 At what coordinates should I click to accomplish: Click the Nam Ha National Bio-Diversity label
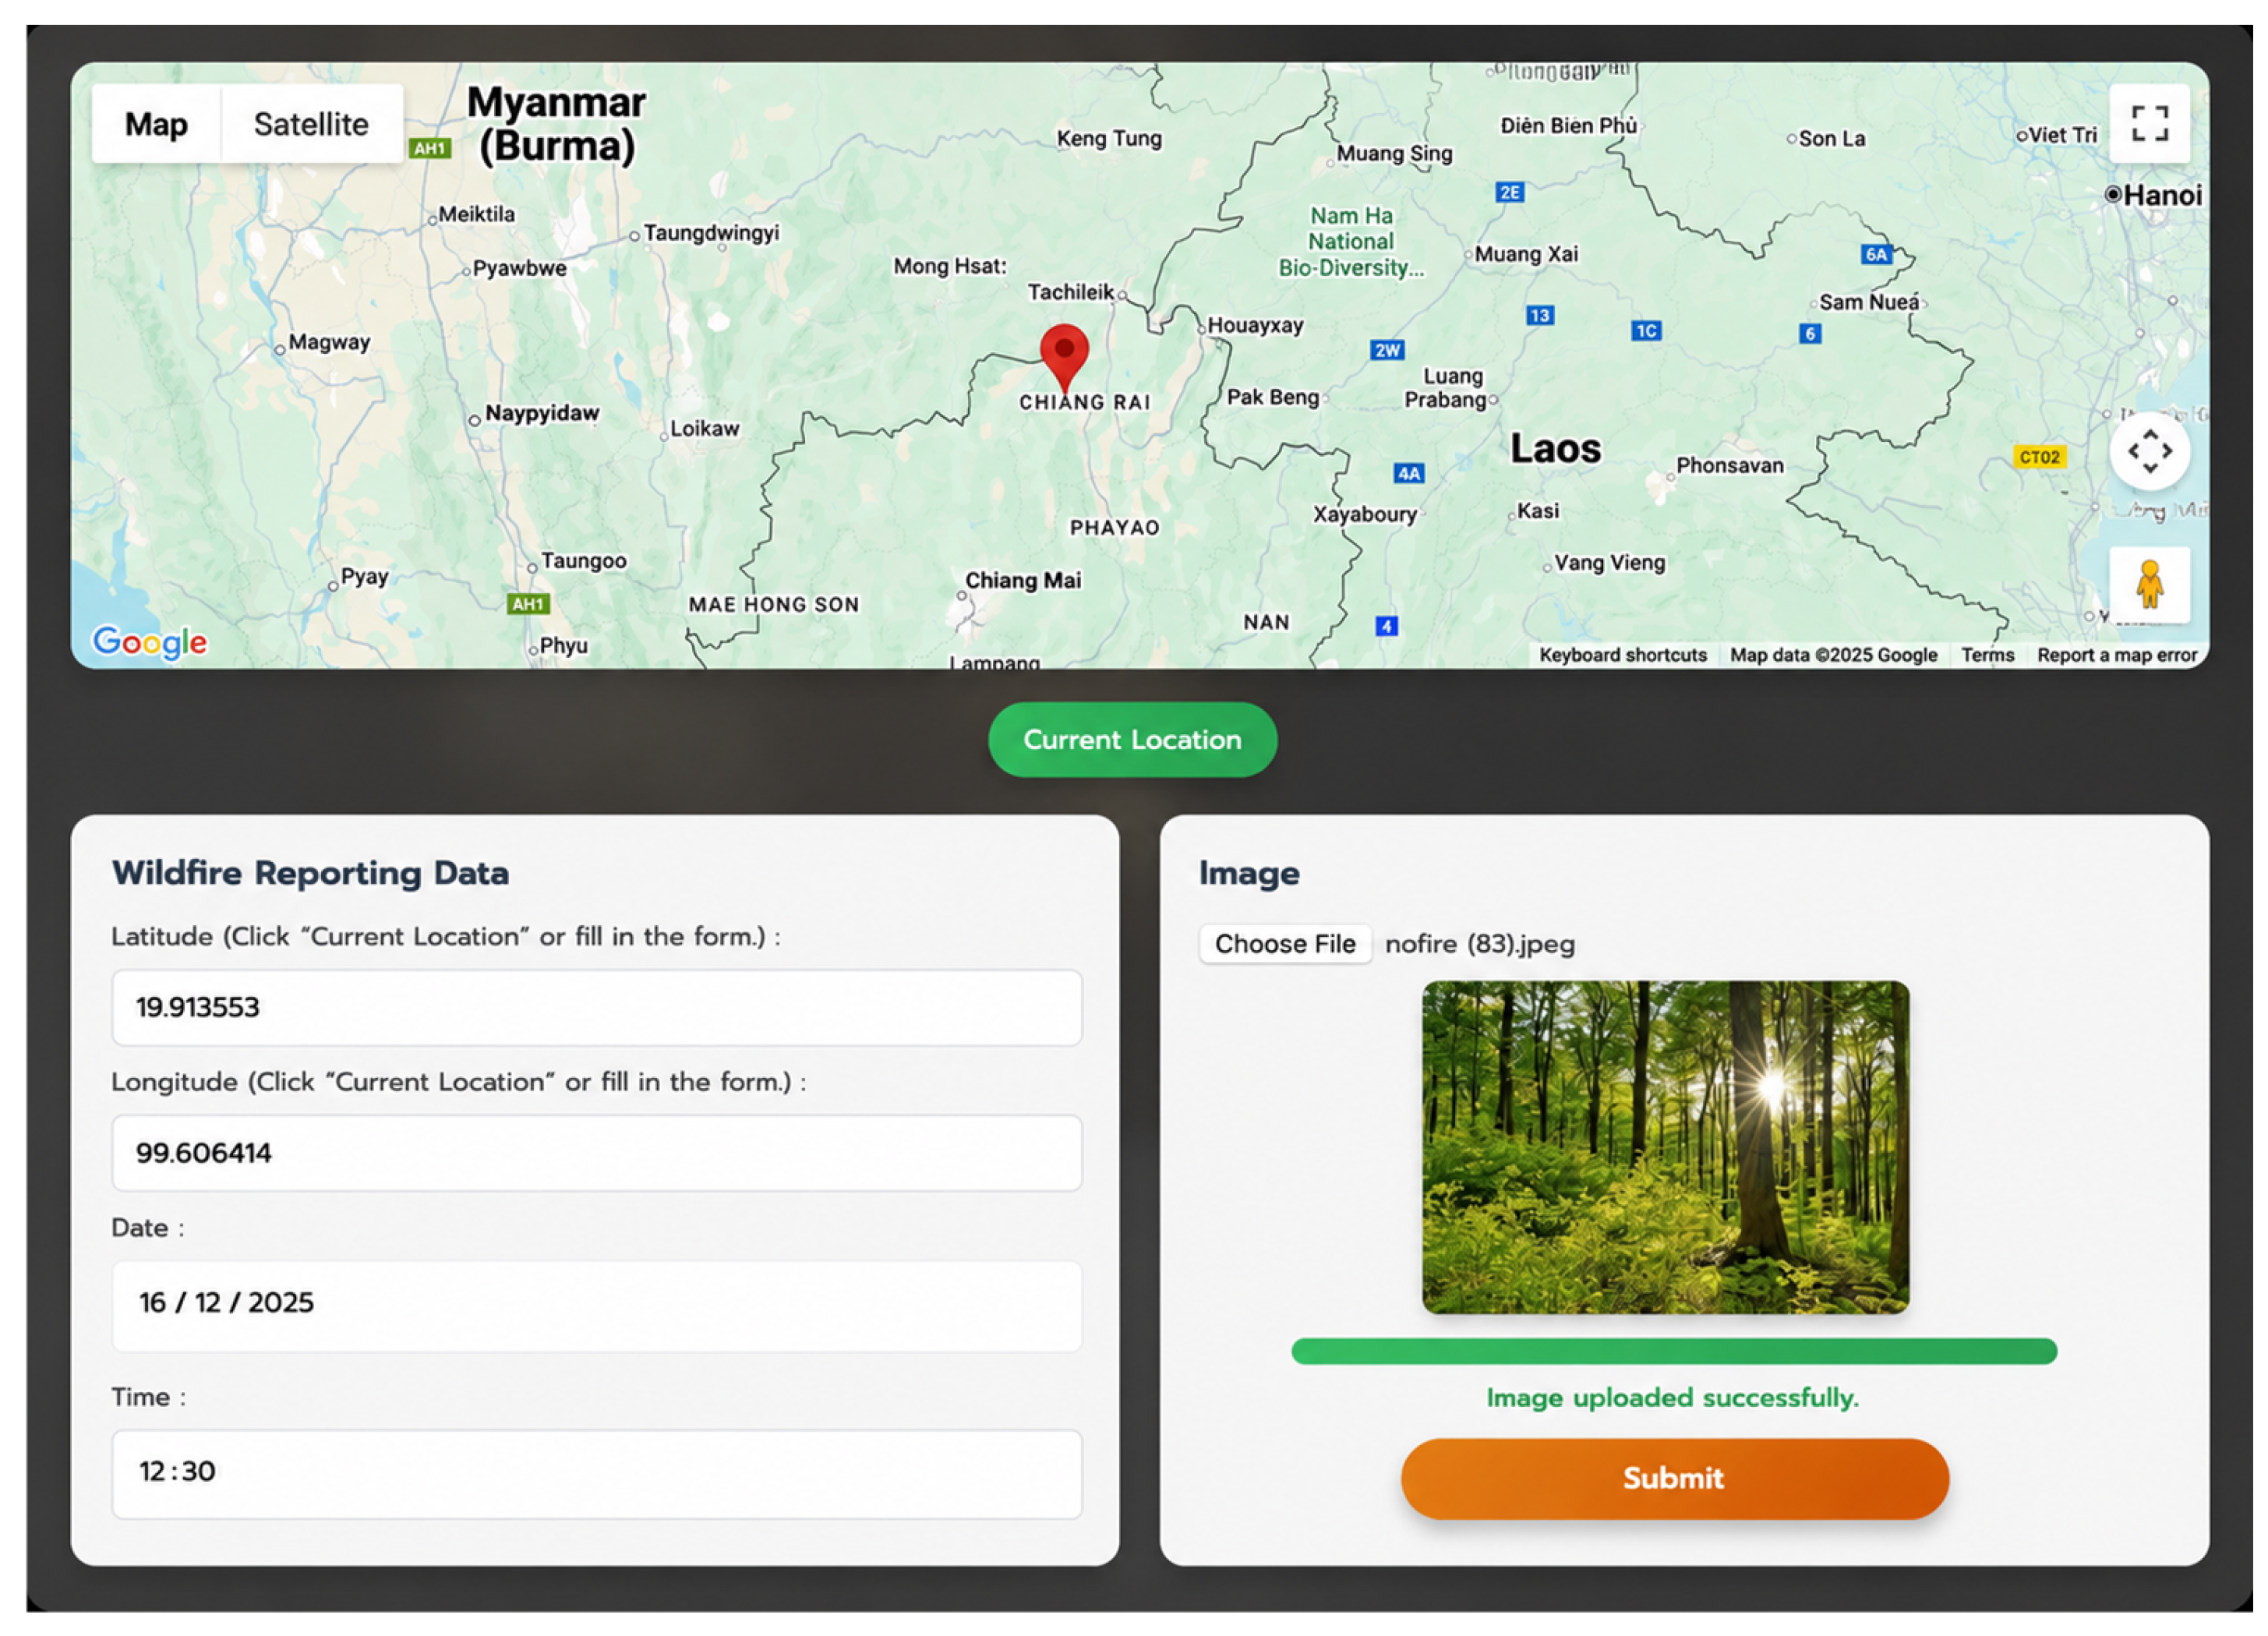point(1351,241)
